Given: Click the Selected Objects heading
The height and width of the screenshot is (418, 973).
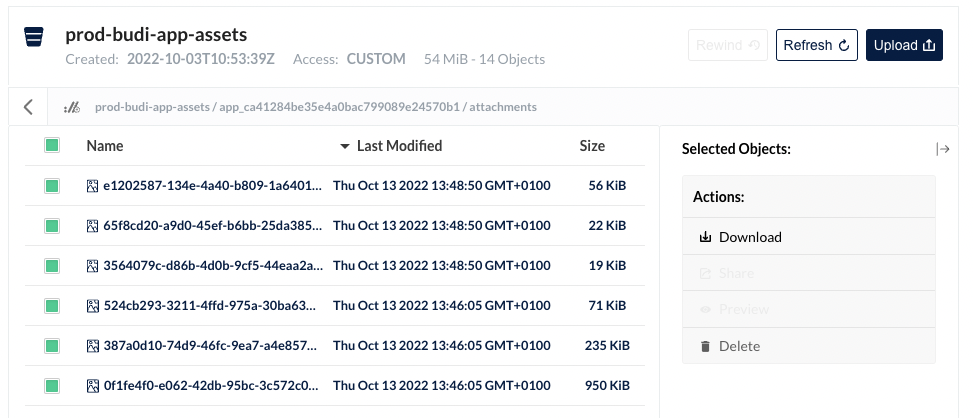Looking at the screenshot, I should [x=737, y=149].
